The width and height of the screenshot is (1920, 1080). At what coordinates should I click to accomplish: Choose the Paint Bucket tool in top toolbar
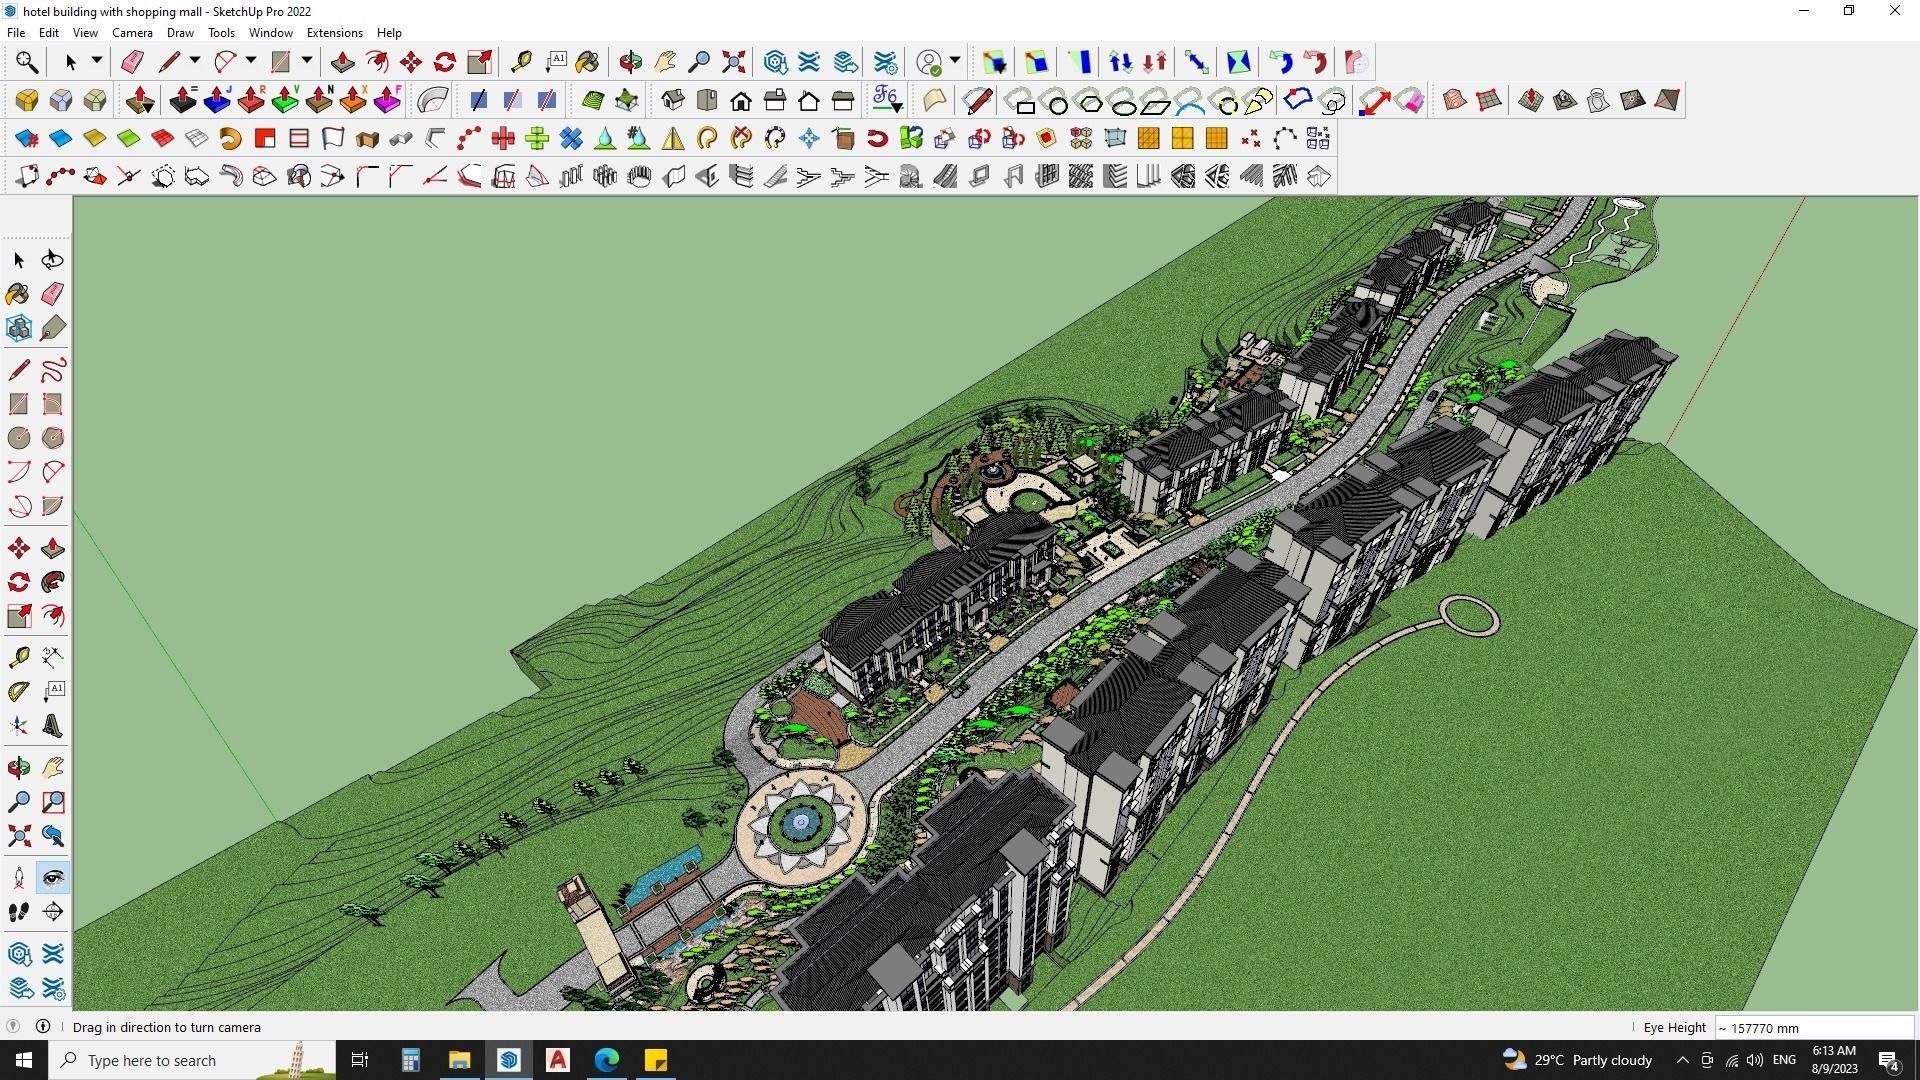[588, 62]
